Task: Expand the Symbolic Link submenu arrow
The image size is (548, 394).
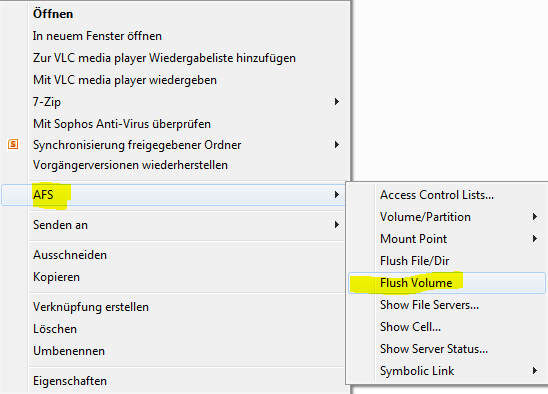Action: 535,371
